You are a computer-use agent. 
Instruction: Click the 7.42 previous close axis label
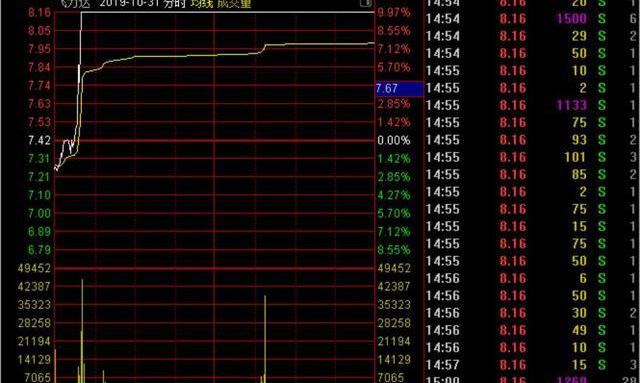click(x=40, y=140)
